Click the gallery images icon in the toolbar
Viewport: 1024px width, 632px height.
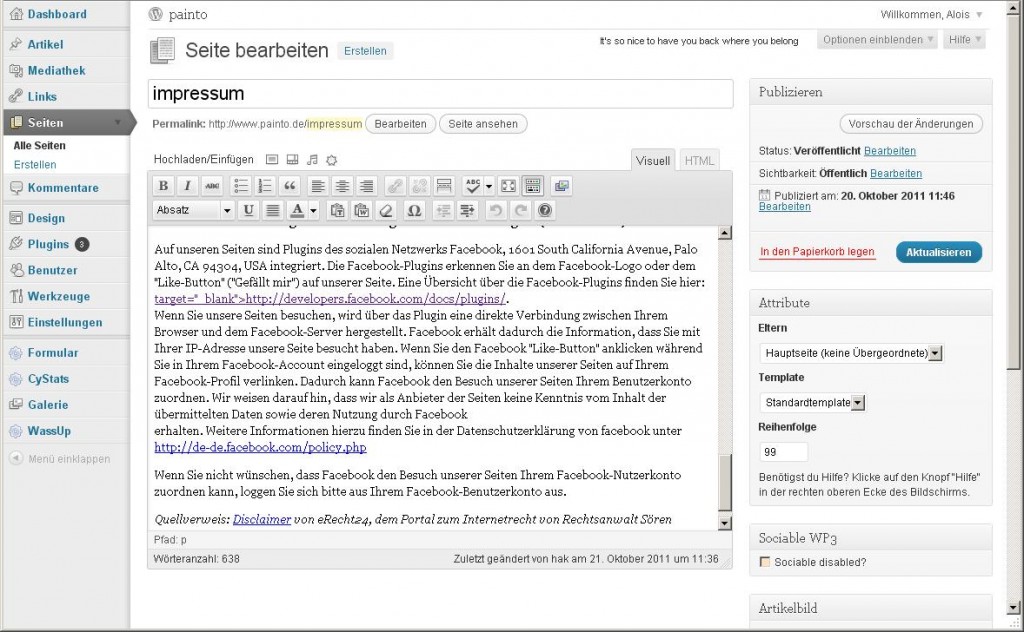pos(561,186)
